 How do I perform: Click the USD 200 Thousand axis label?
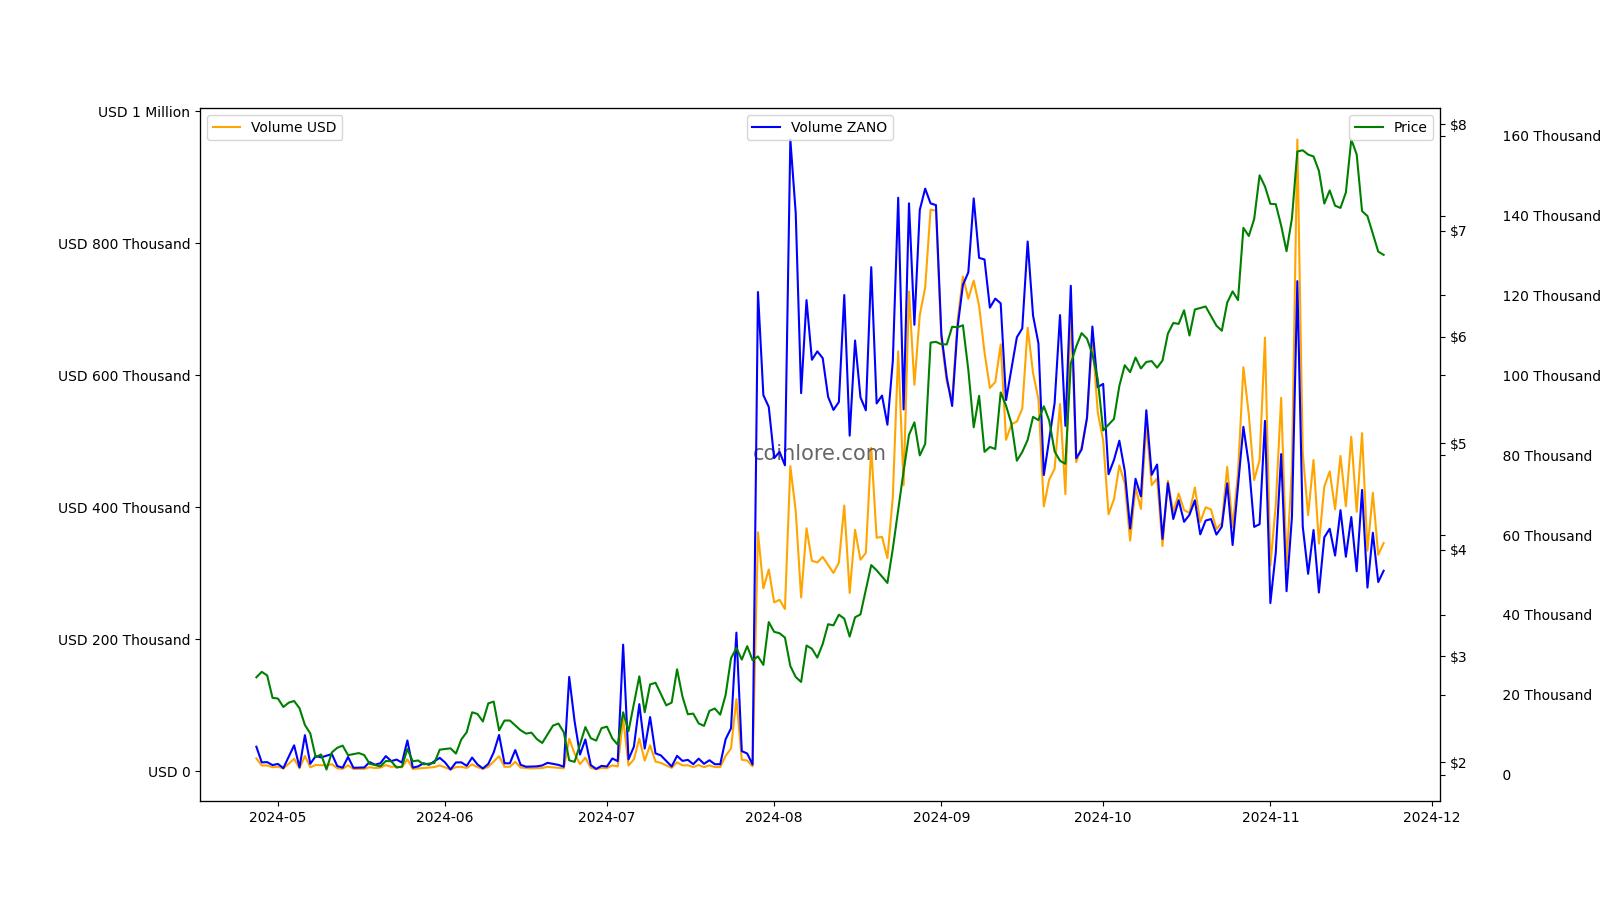124,640
